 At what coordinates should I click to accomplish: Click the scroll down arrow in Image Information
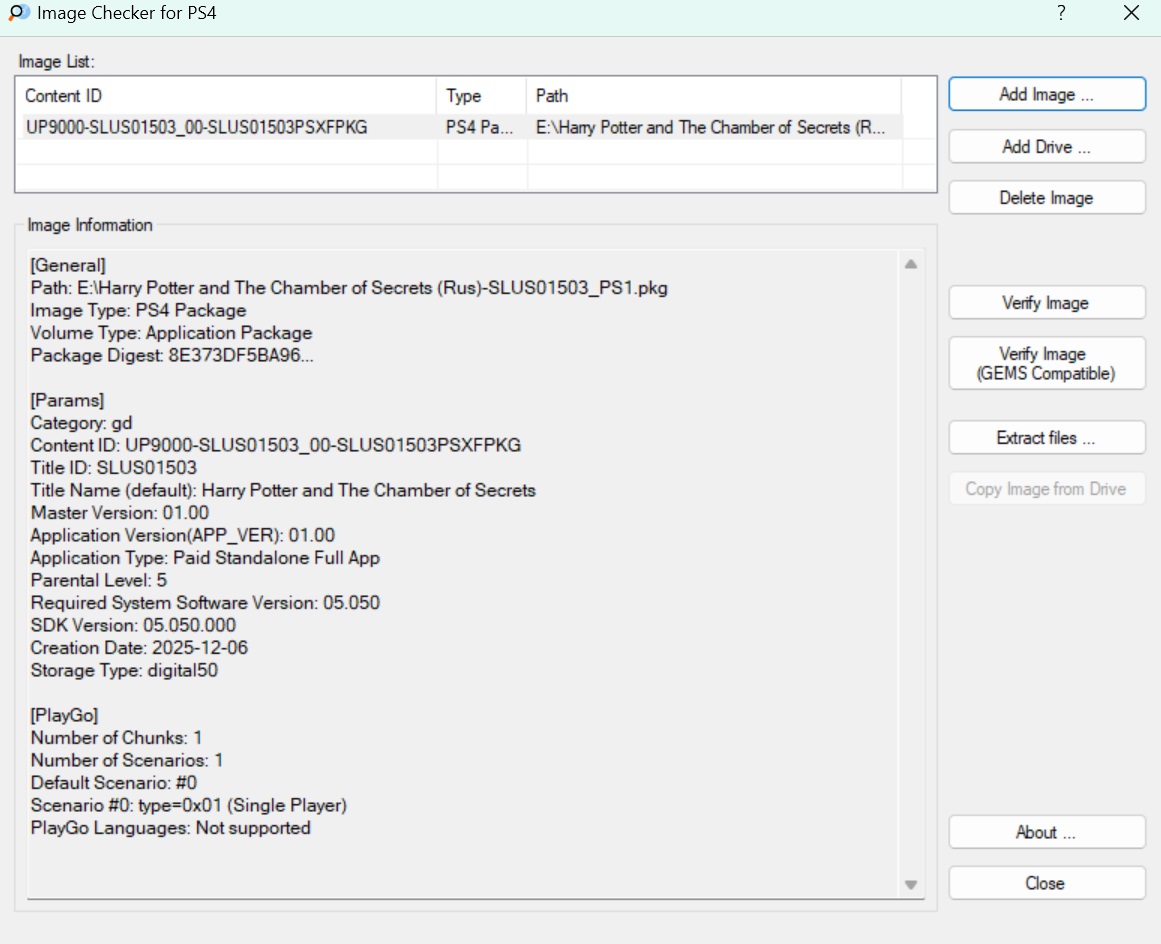point(910,884)
